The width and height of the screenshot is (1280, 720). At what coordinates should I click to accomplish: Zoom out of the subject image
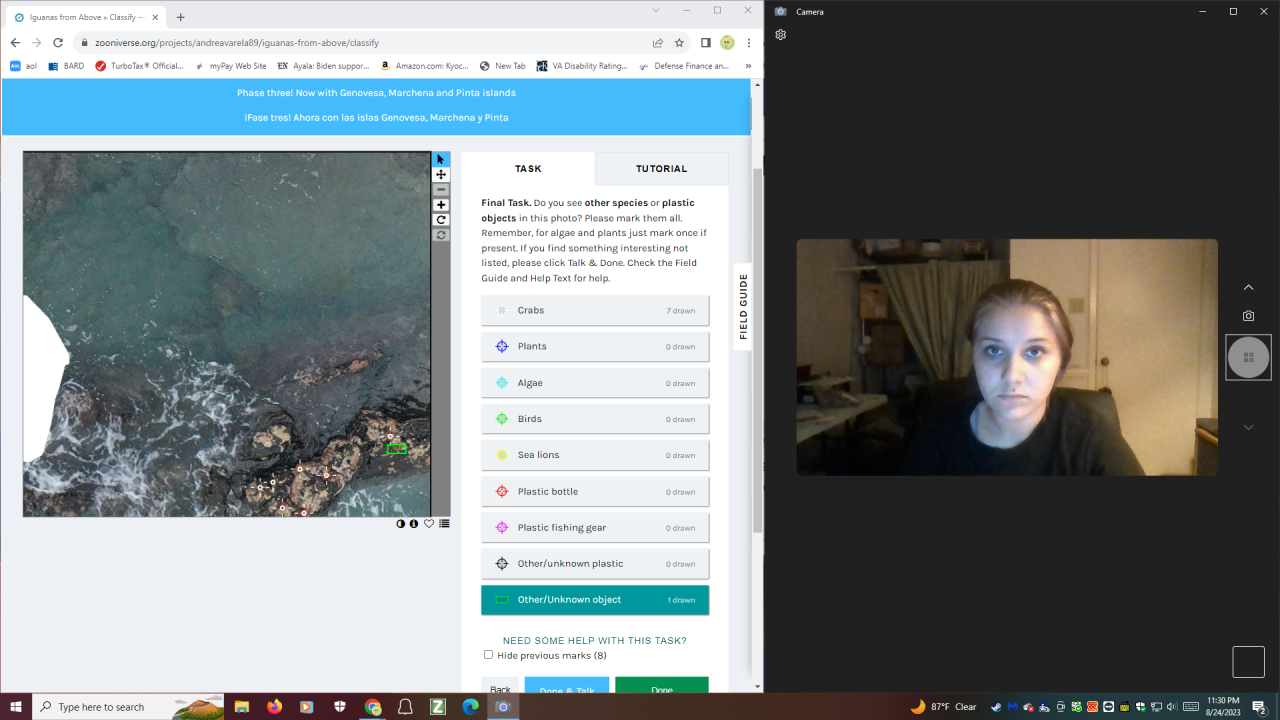441,189
